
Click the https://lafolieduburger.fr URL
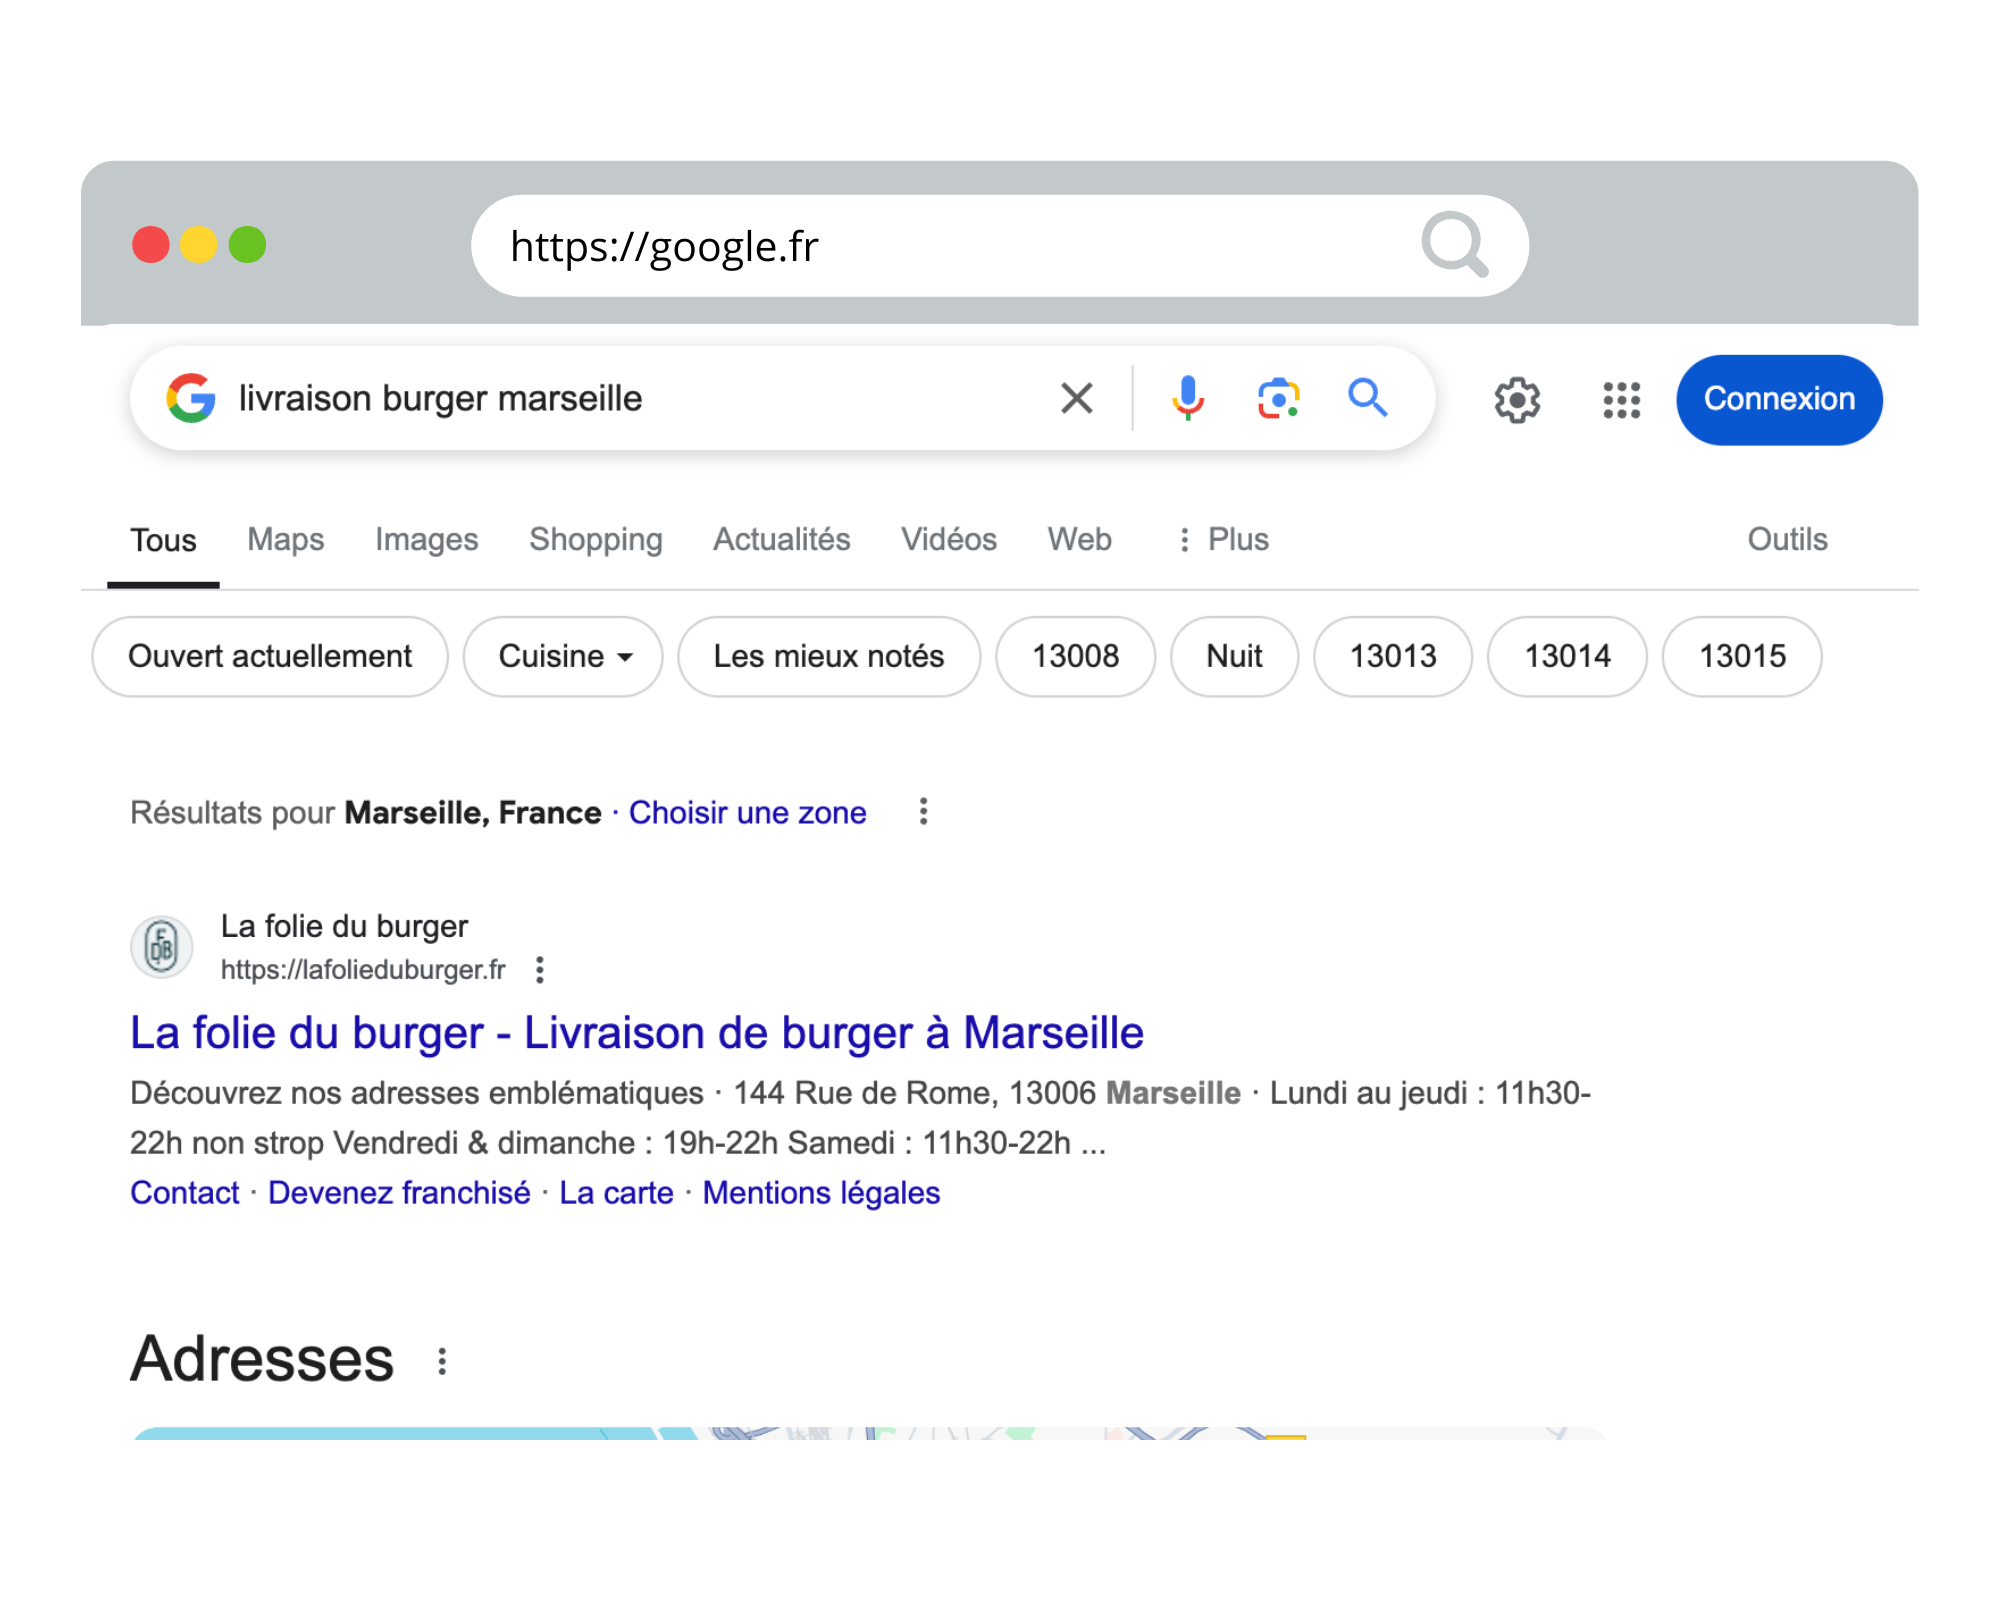pos(363,970)
